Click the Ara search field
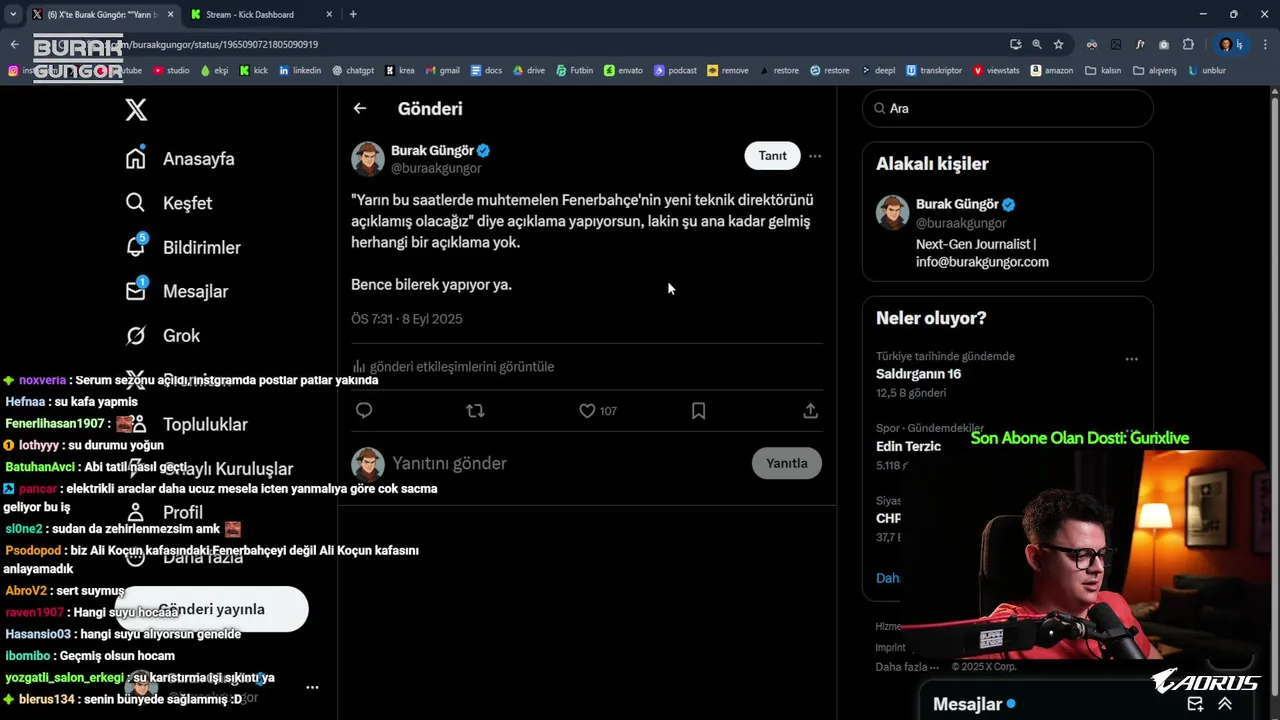1280x720 pixels. tap(1008, 108)
